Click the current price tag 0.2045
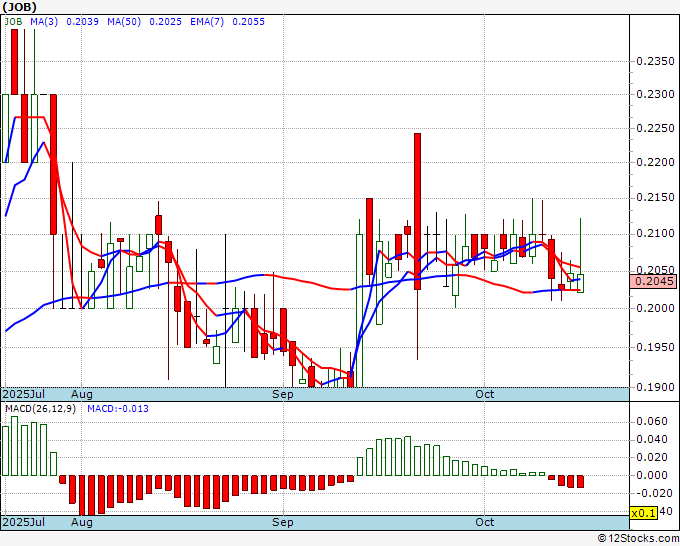 (654, 281)
